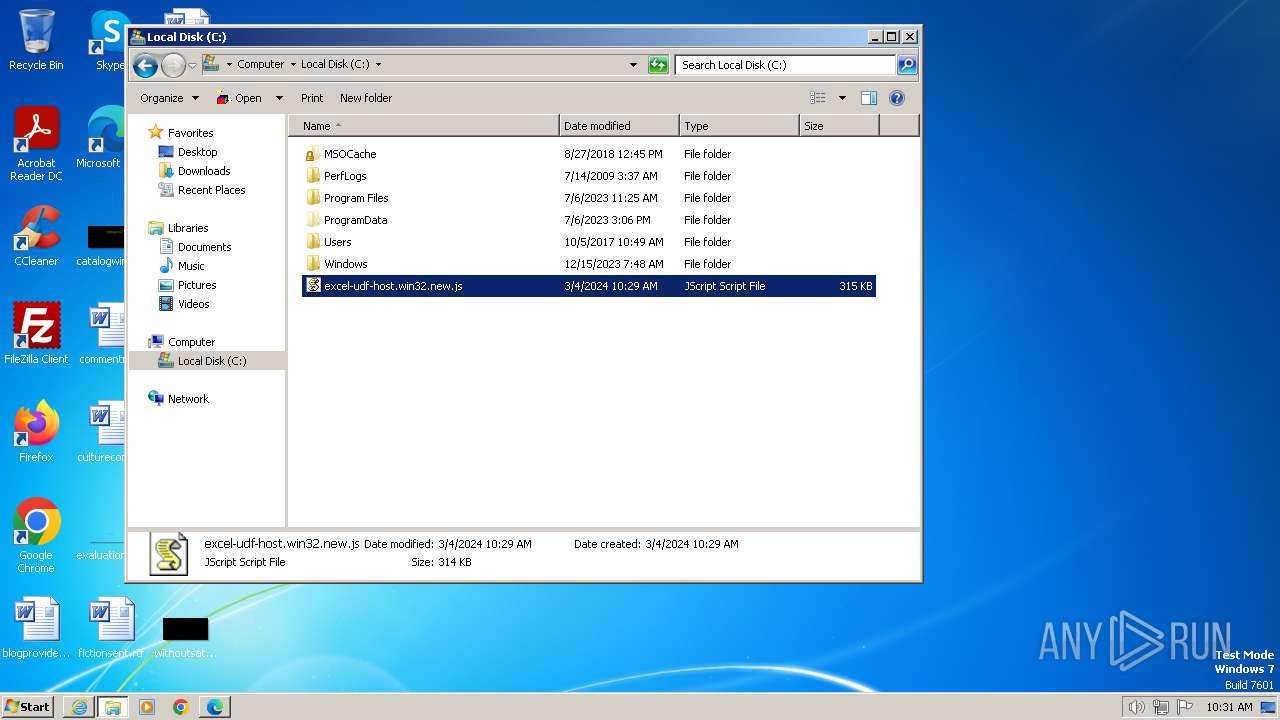
Task: Click the Show desktop button
Action: pos(1270,707)
